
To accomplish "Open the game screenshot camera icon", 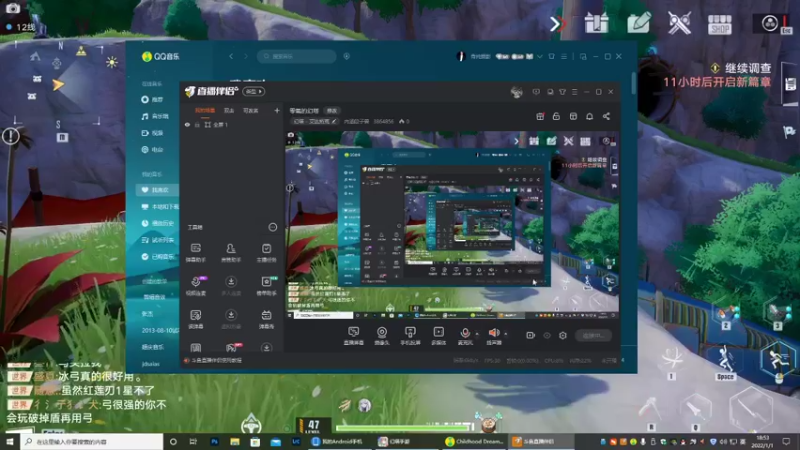I will (x=12, y=8).
